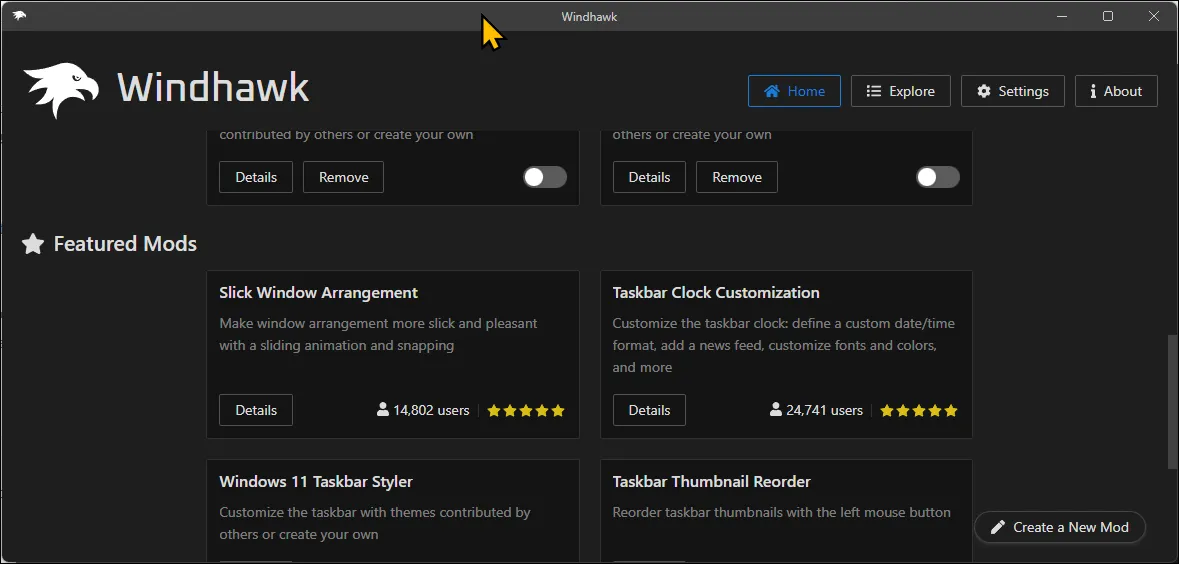
Task: Click the star rating of Taskbar Clock Customization
Action: [x=919, y=410]
